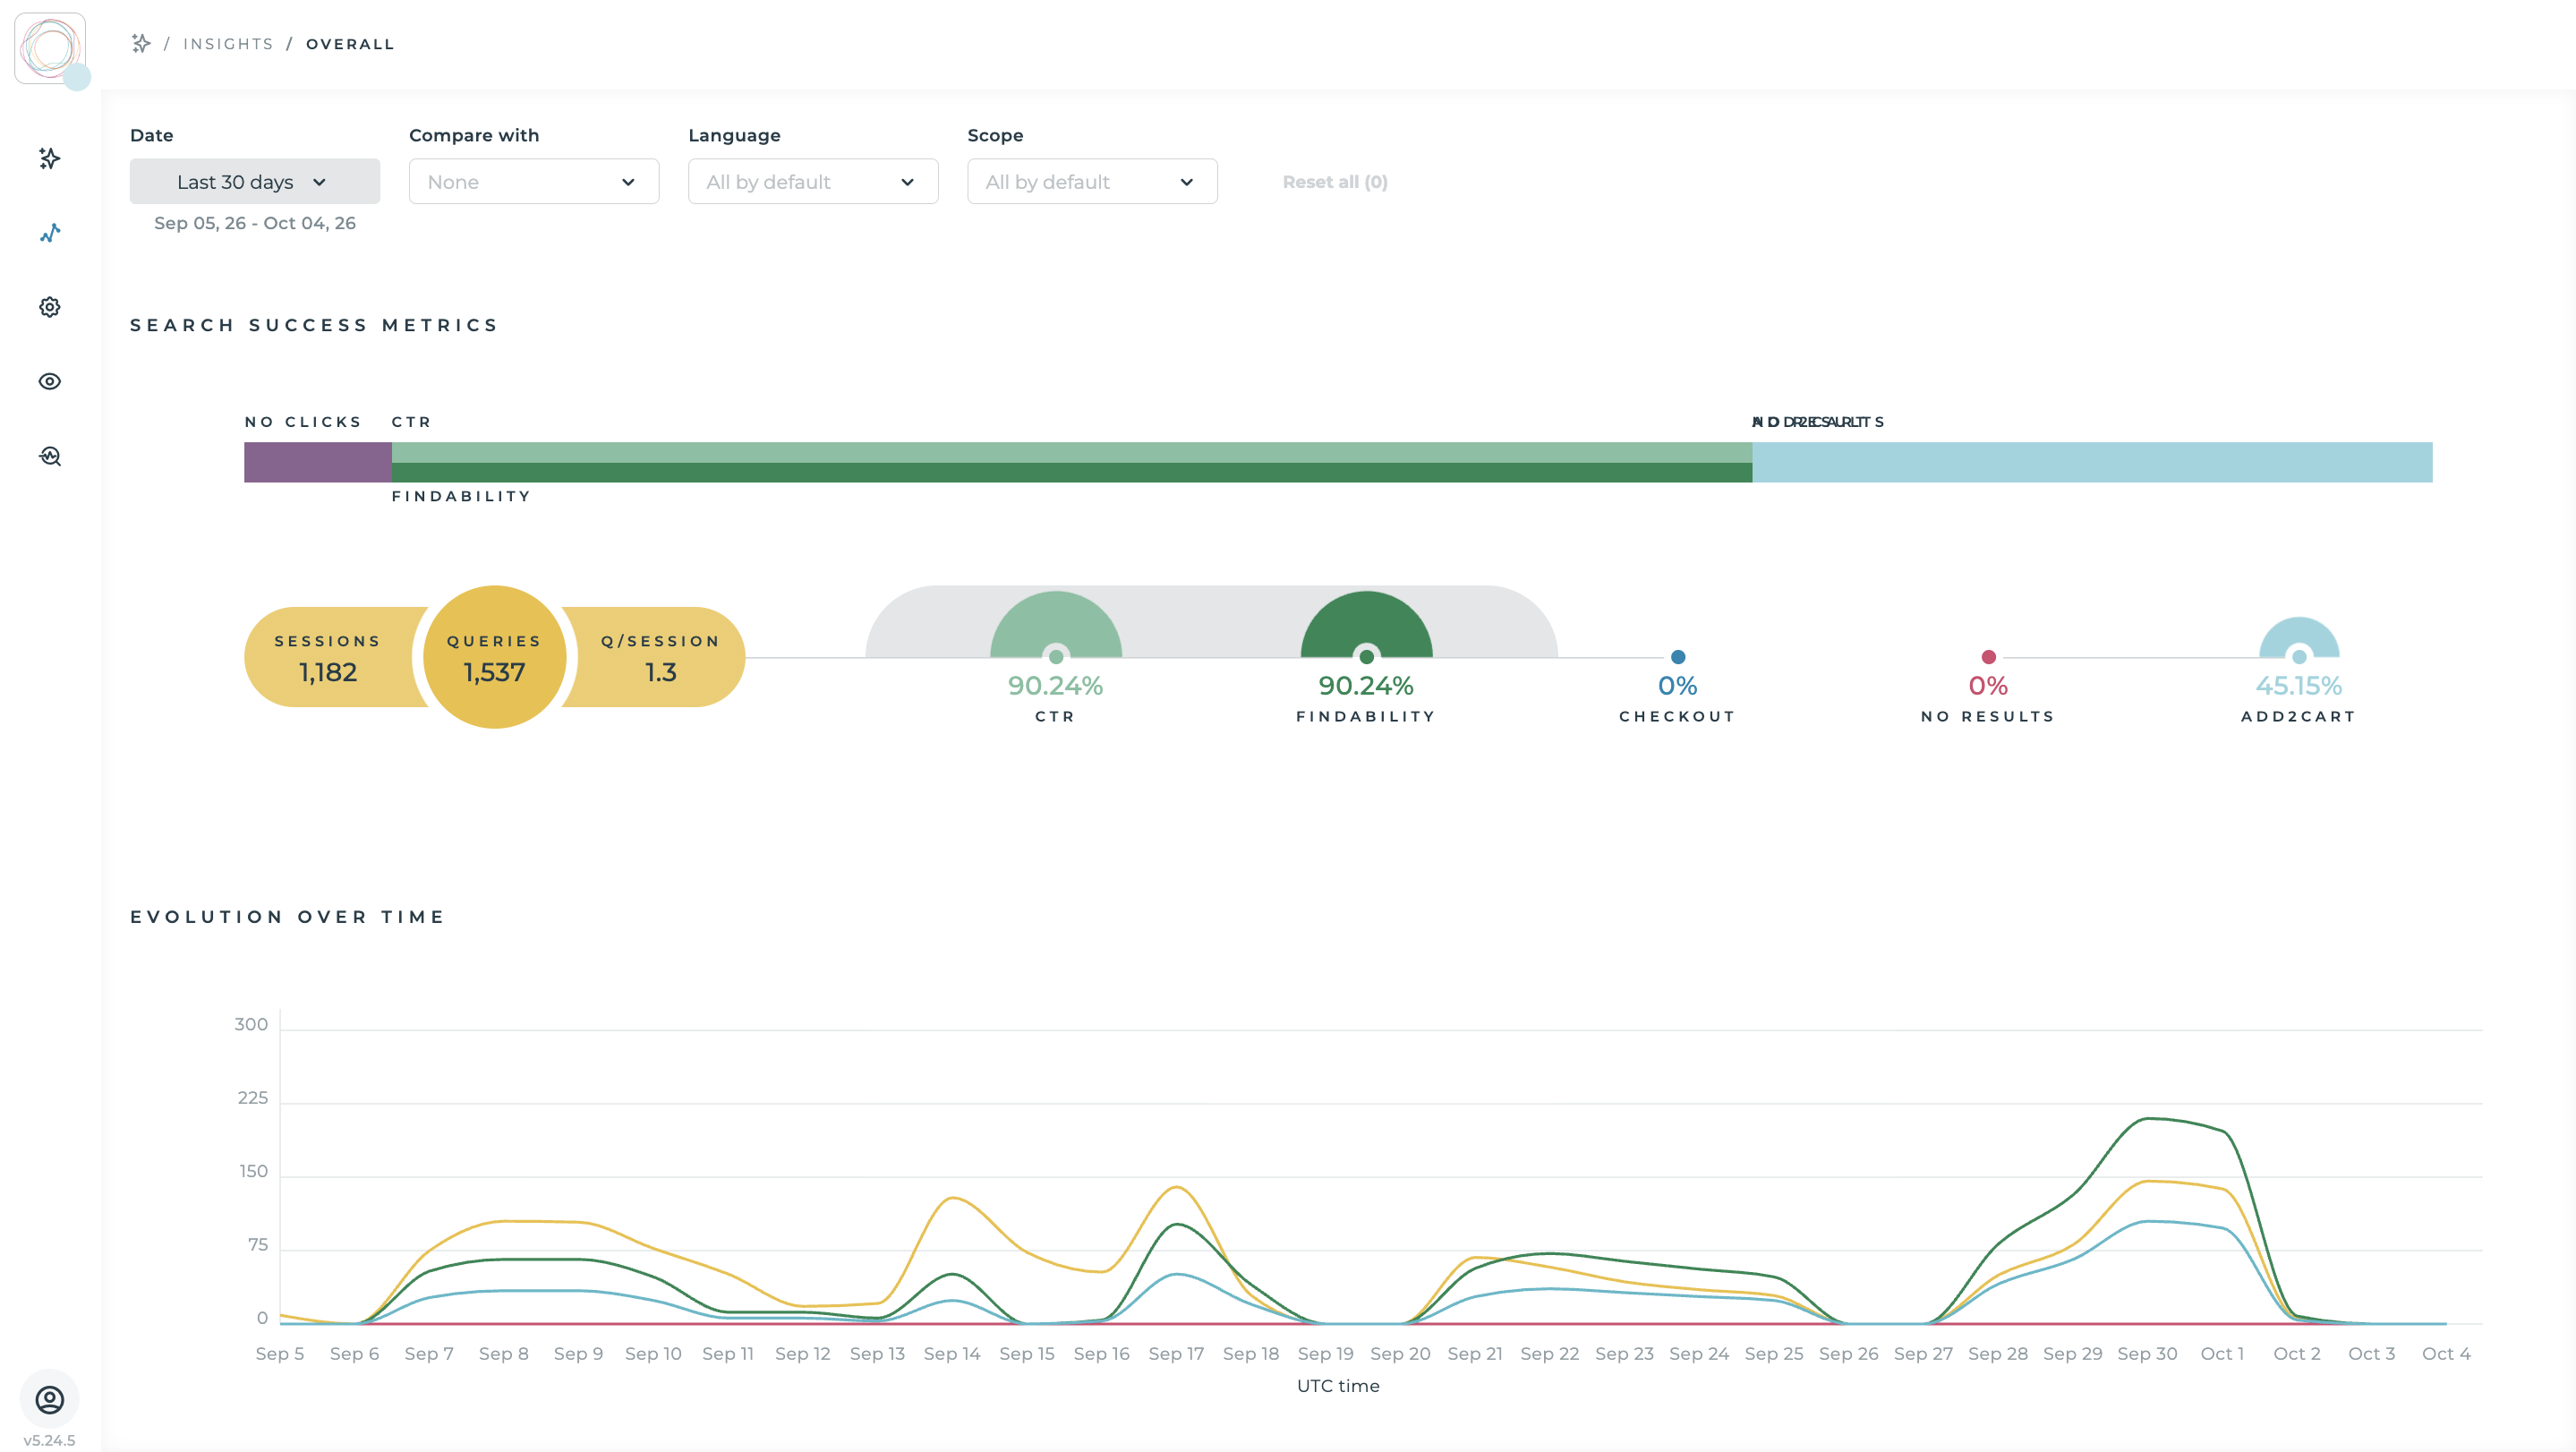Viewport: 2576px width, 1452px height.
Task: Open the user account icon
Action: pyautogui.click(x=50, y=1399)
